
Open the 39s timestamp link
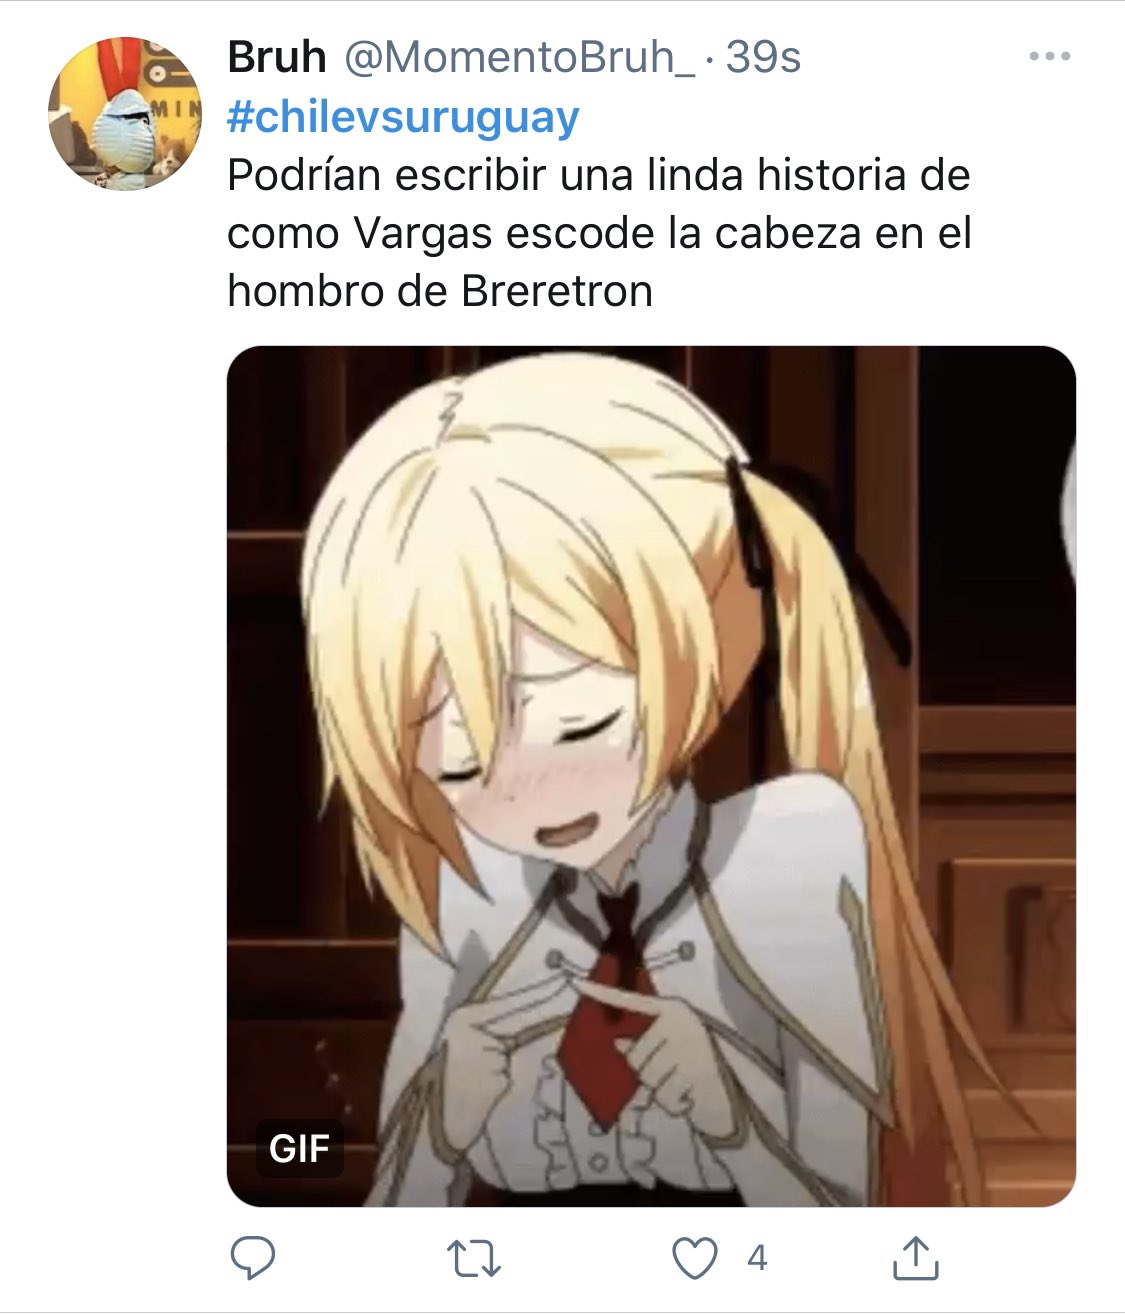coord(763,57)
